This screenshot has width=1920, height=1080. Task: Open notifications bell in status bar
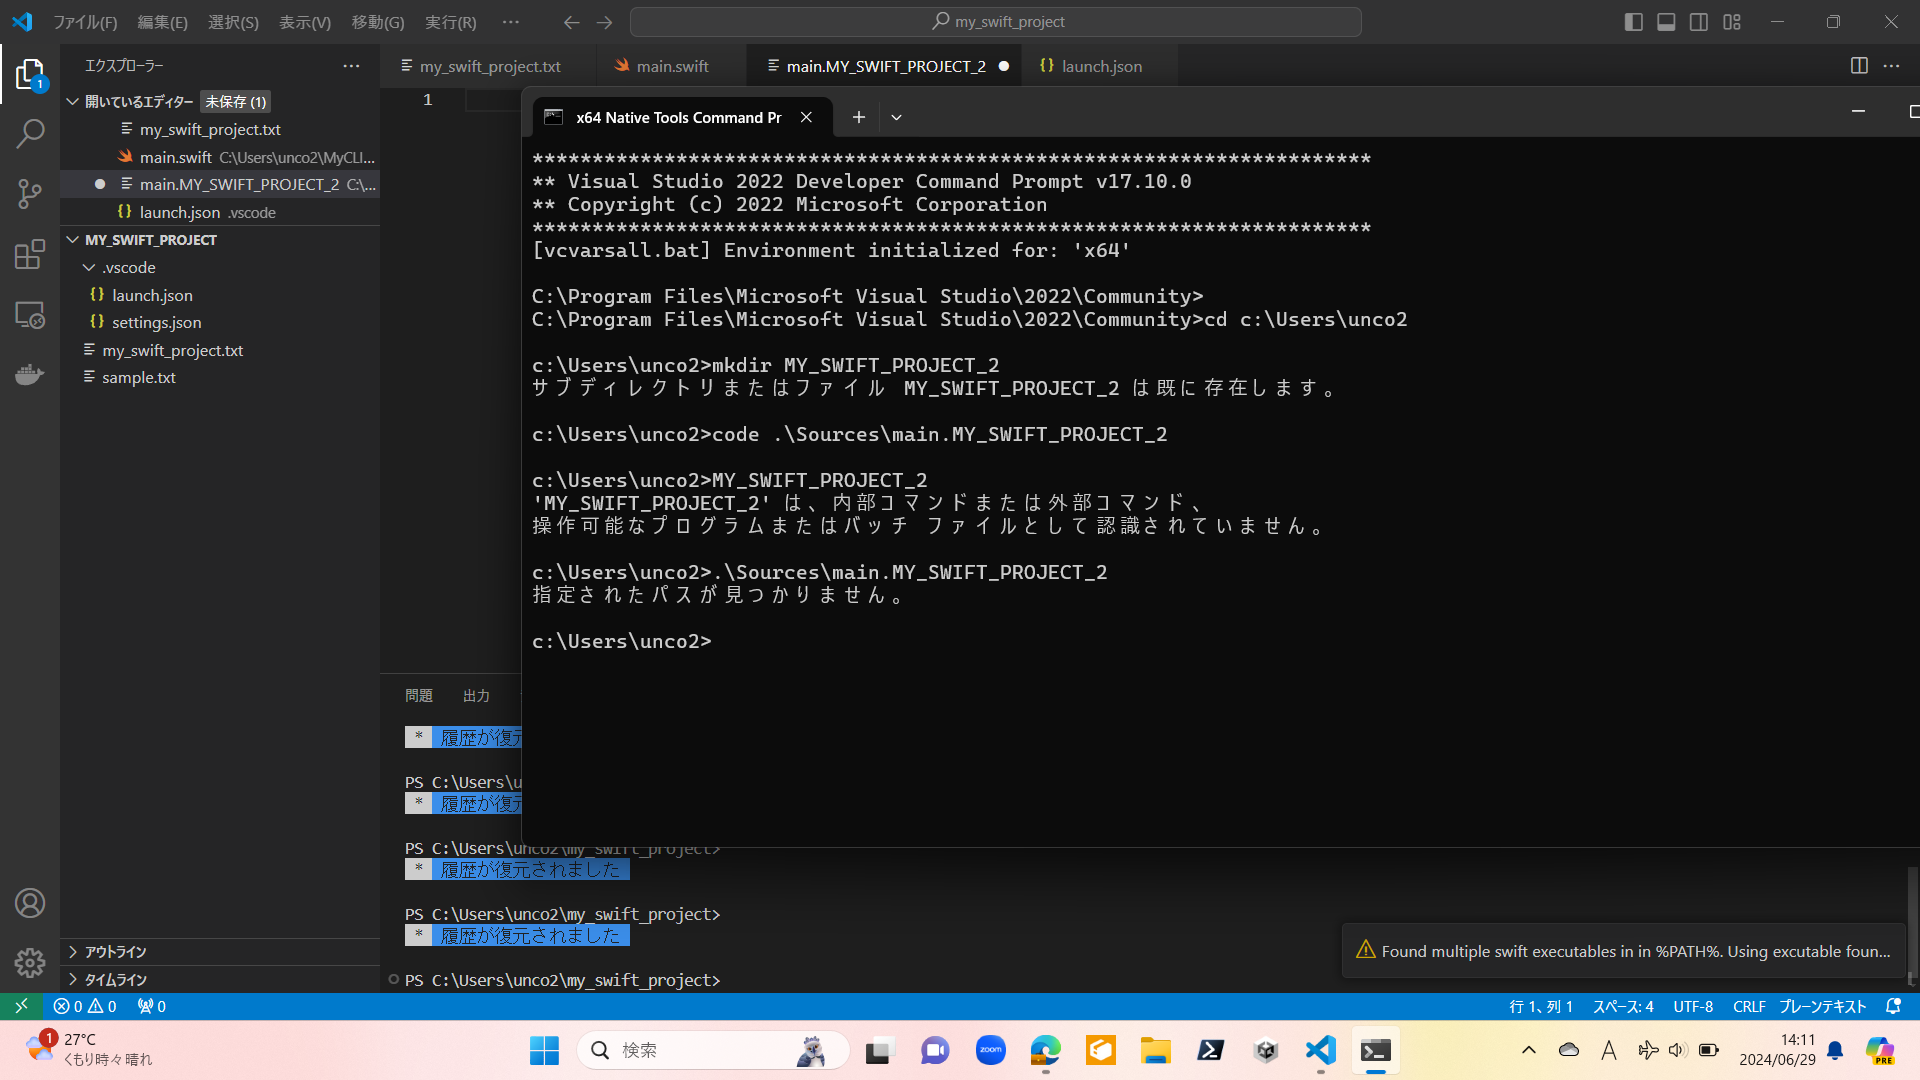point(1893,1006)
